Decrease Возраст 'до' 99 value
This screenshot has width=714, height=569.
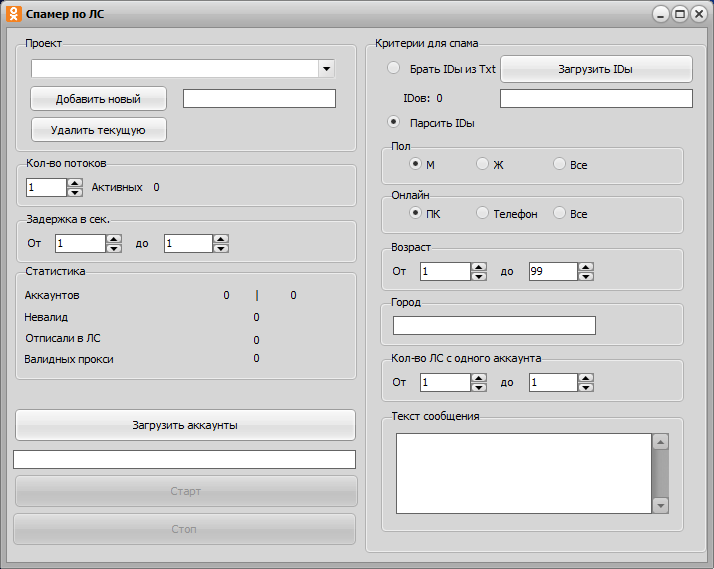point(586,276)
